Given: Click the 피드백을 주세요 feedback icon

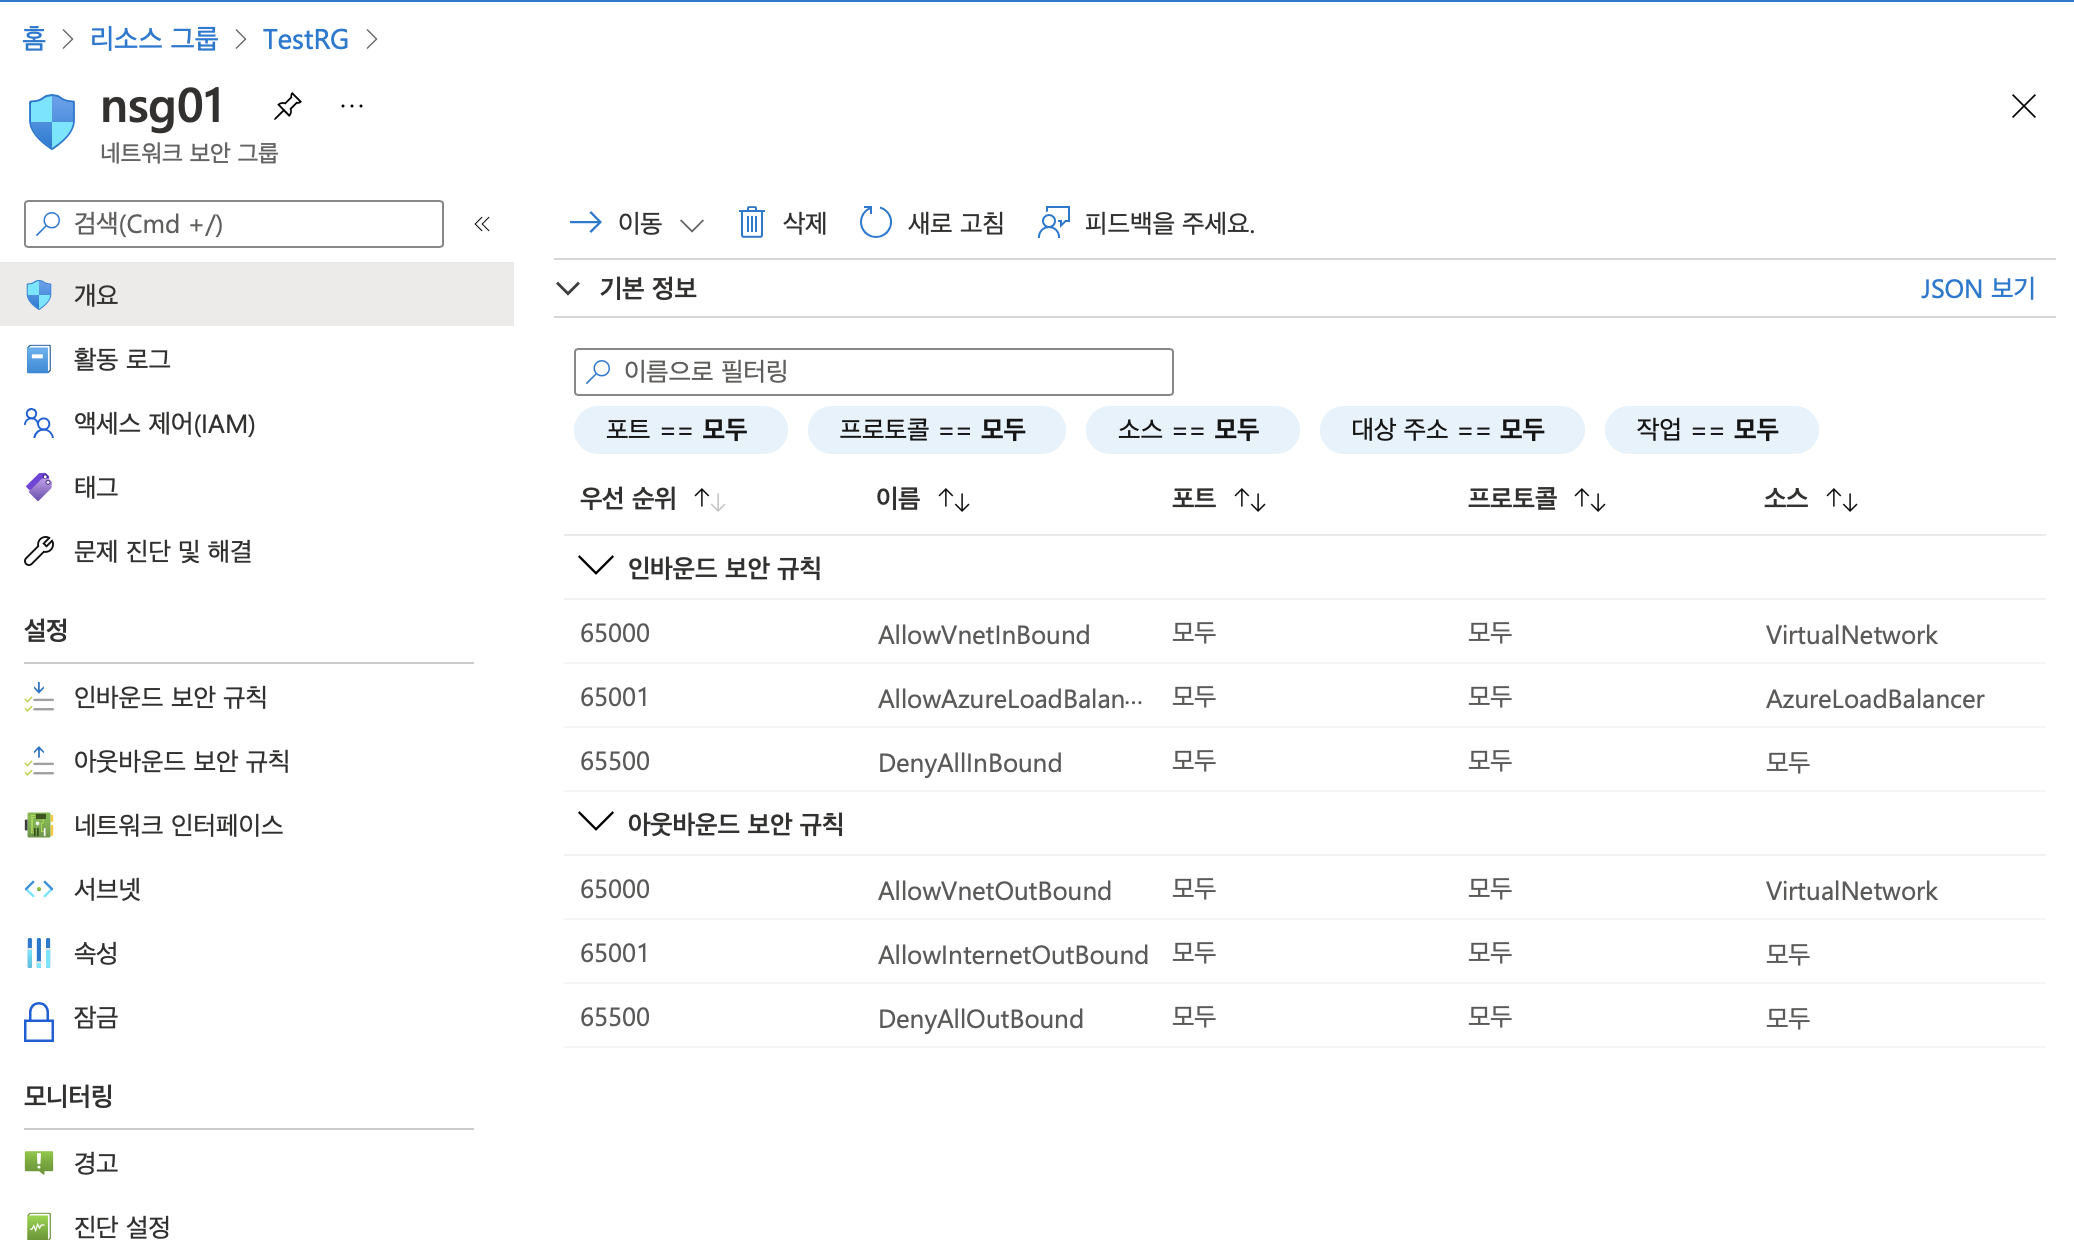Looking at the screenshot, I should [x=1053, y=222].
